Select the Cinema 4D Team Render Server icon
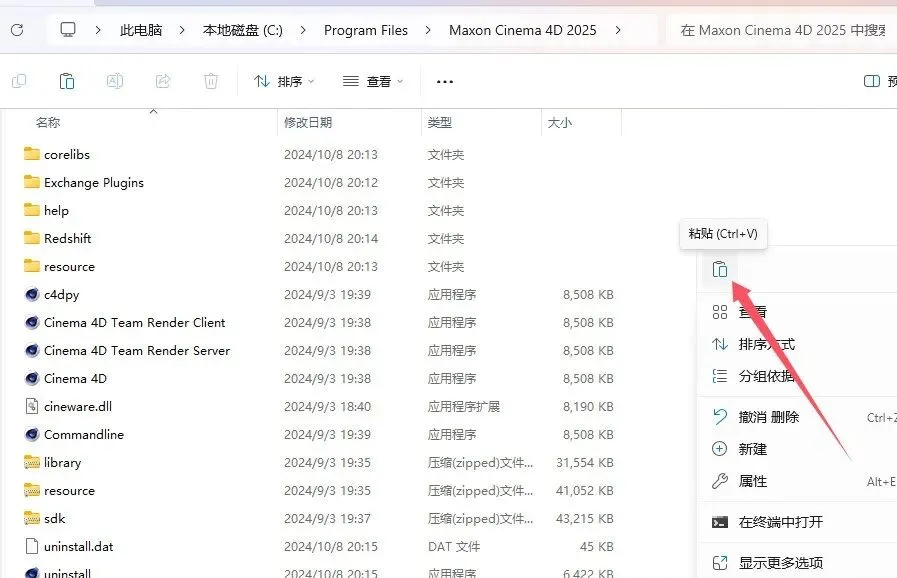This screenshot has height=578, width=897. click(x=32, y=350)
